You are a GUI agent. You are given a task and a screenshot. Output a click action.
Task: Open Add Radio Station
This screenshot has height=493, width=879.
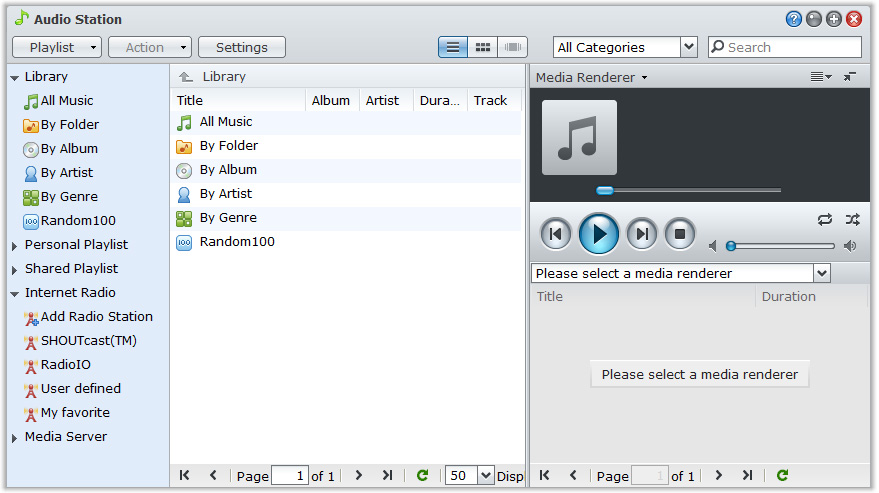88,317
